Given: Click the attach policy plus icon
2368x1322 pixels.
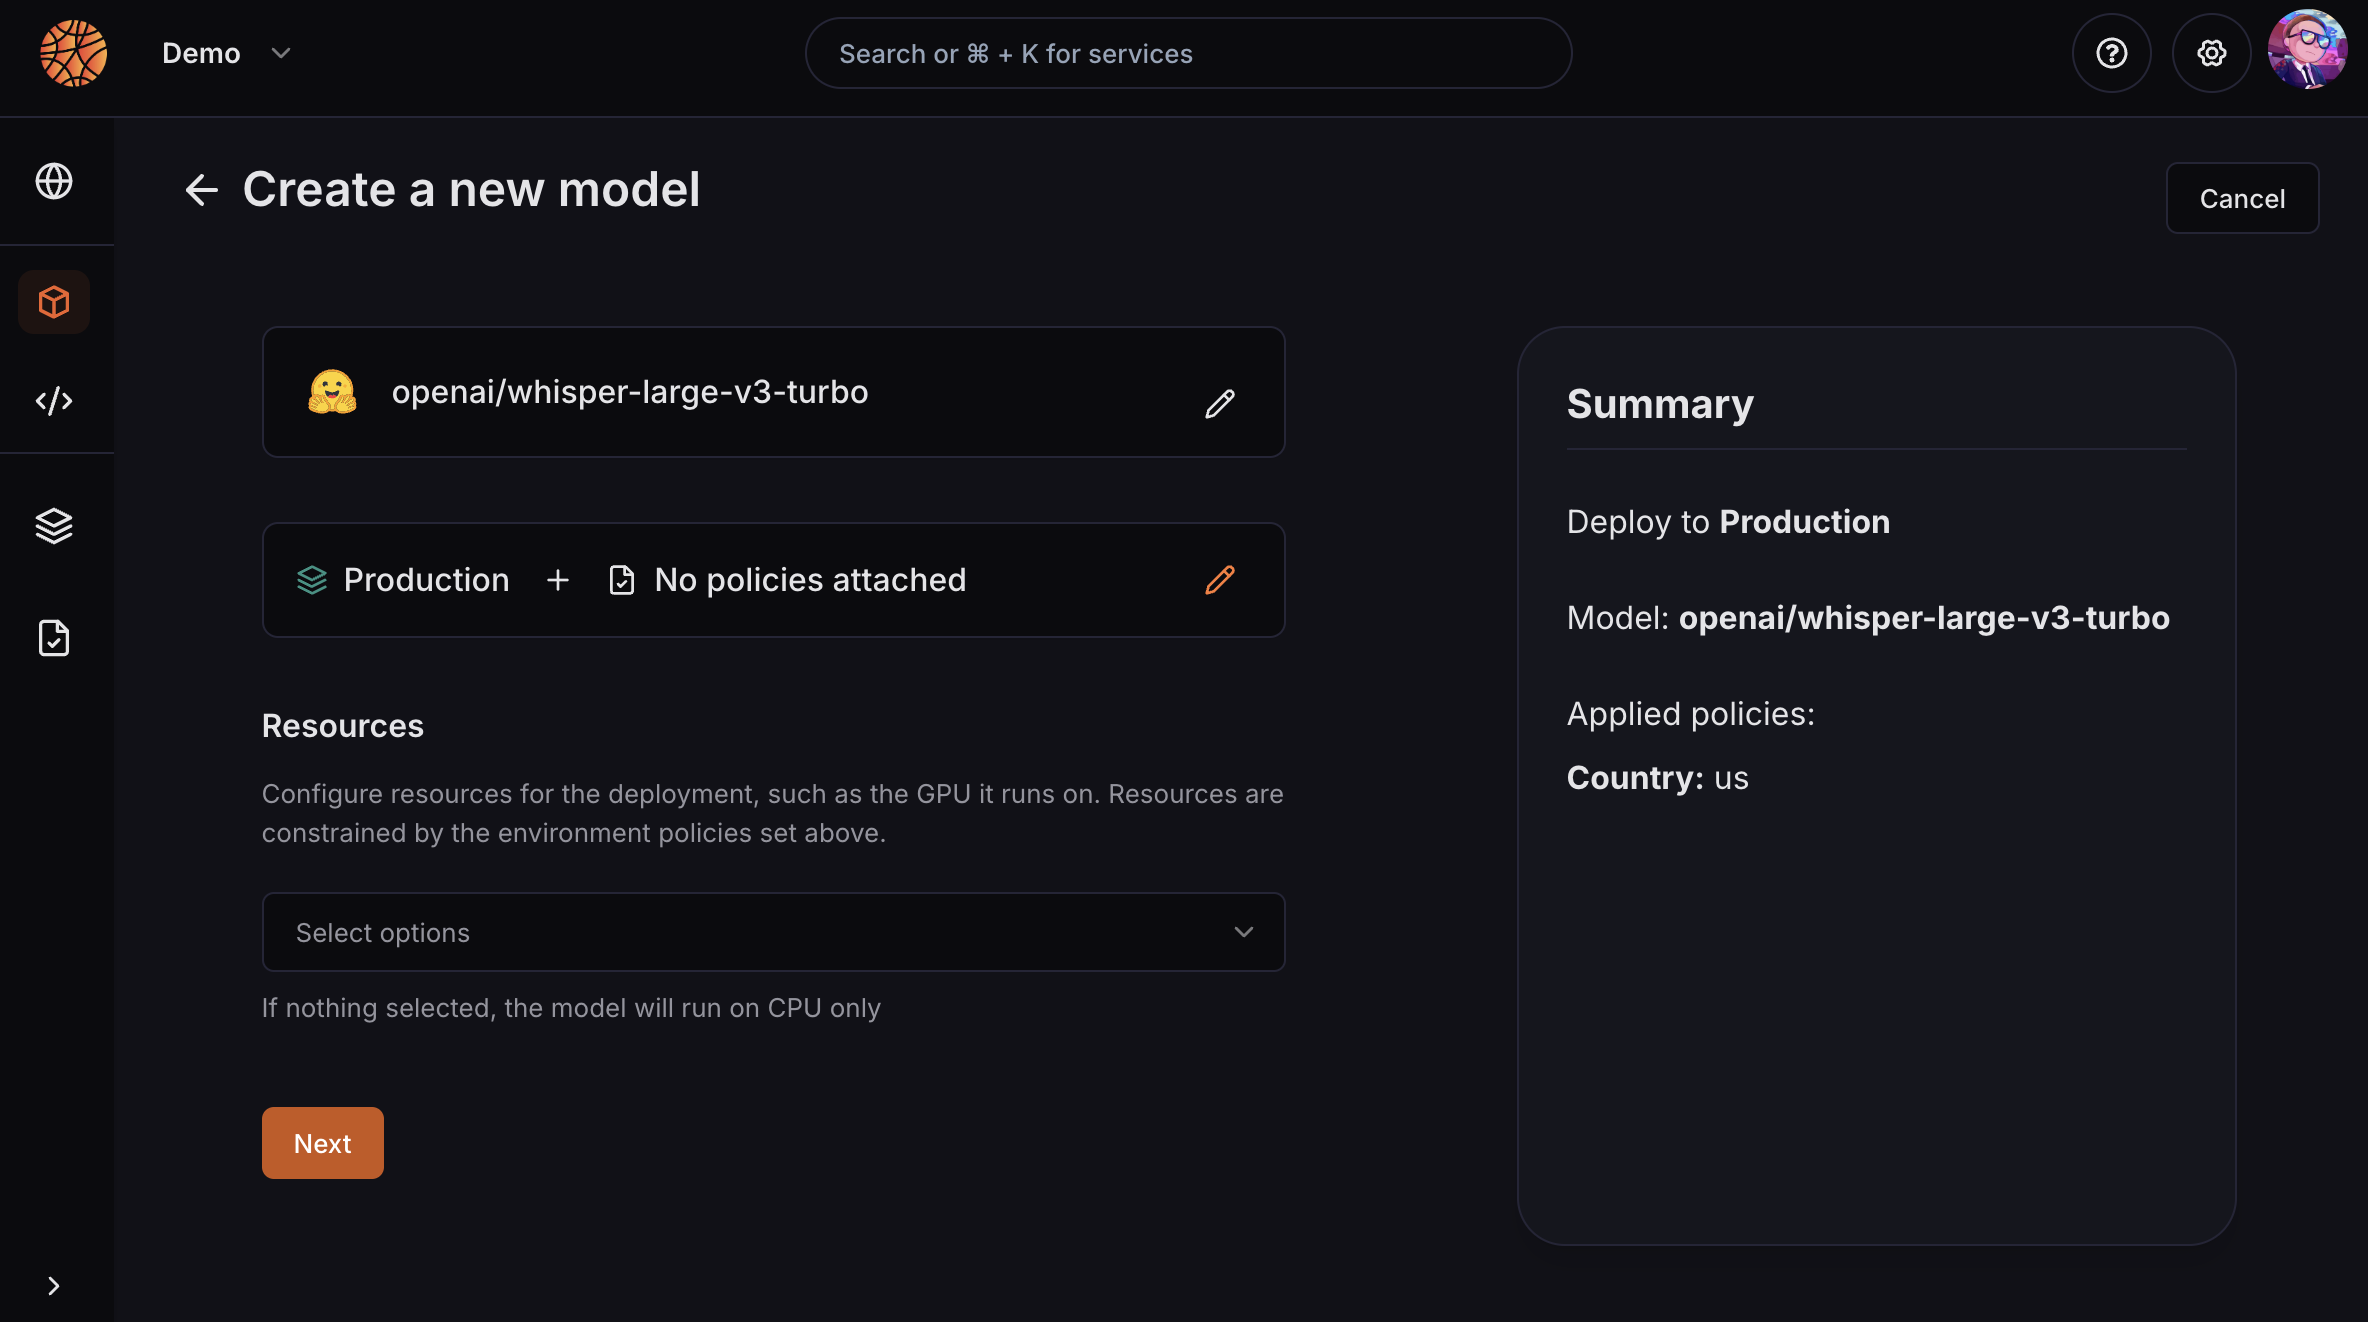Looking at the screenshot, I should click(x=558, y=579).
